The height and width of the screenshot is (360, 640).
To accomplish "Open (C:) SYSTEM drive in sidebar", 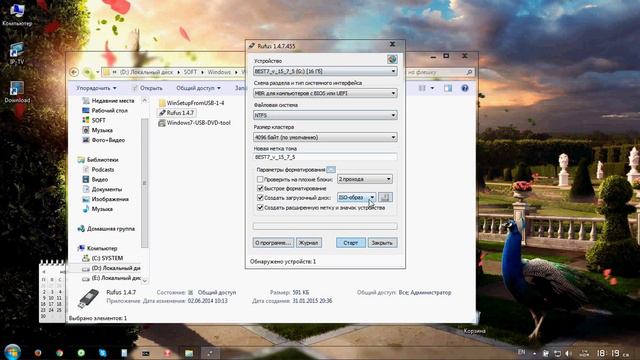I will point(102,258).
